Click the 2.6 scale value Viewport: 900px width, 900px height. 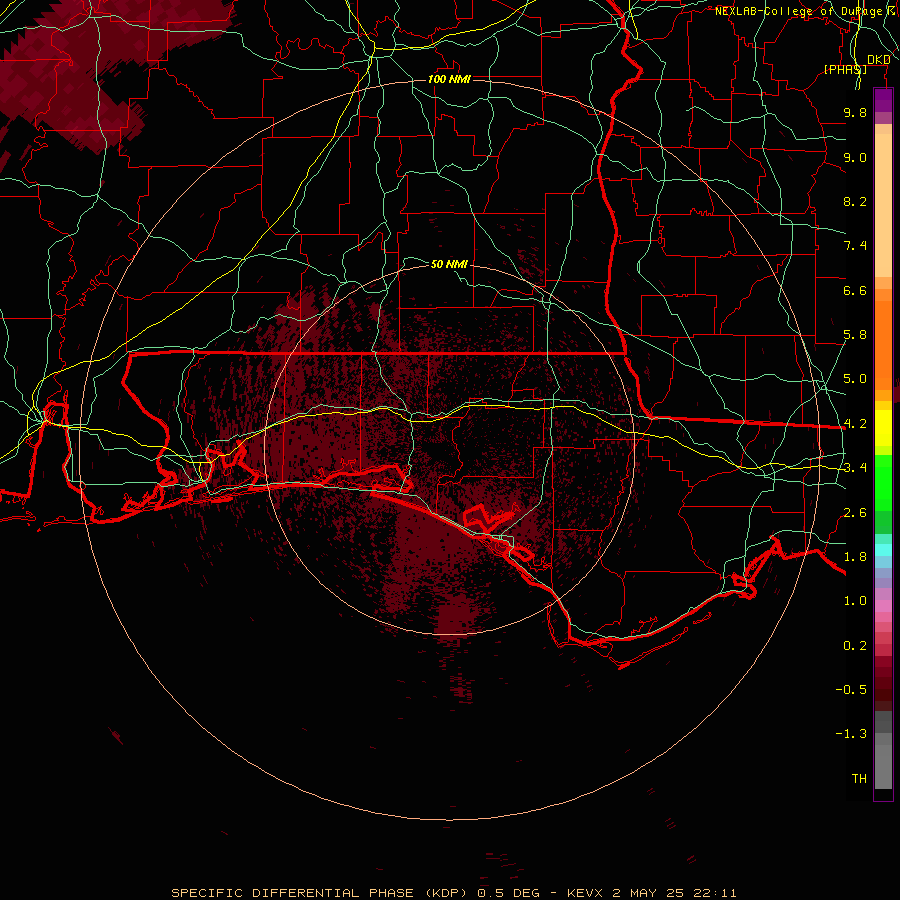point(855,513)
